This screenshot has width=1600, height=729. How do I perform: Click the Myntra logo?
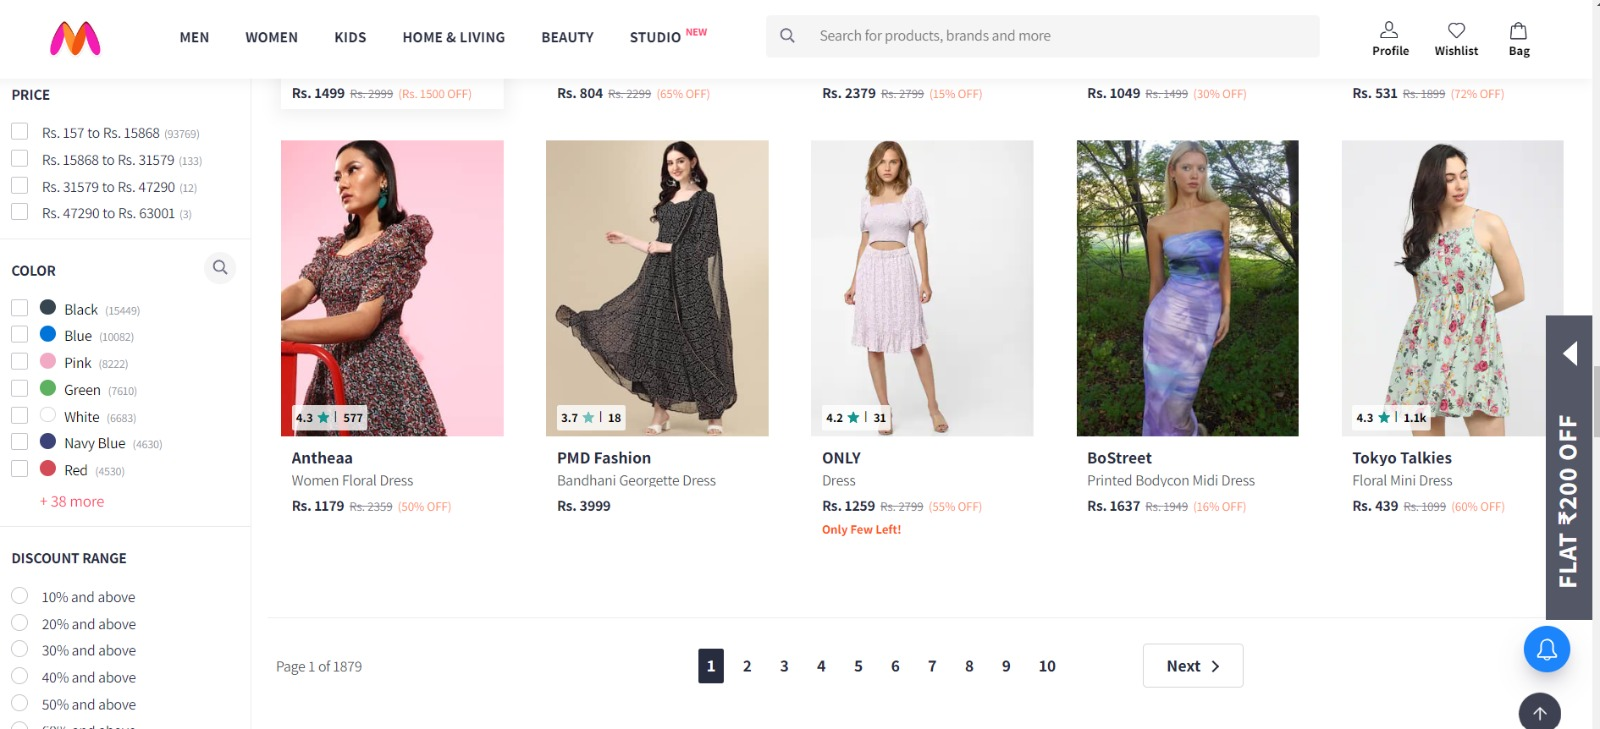click(75, 38)
